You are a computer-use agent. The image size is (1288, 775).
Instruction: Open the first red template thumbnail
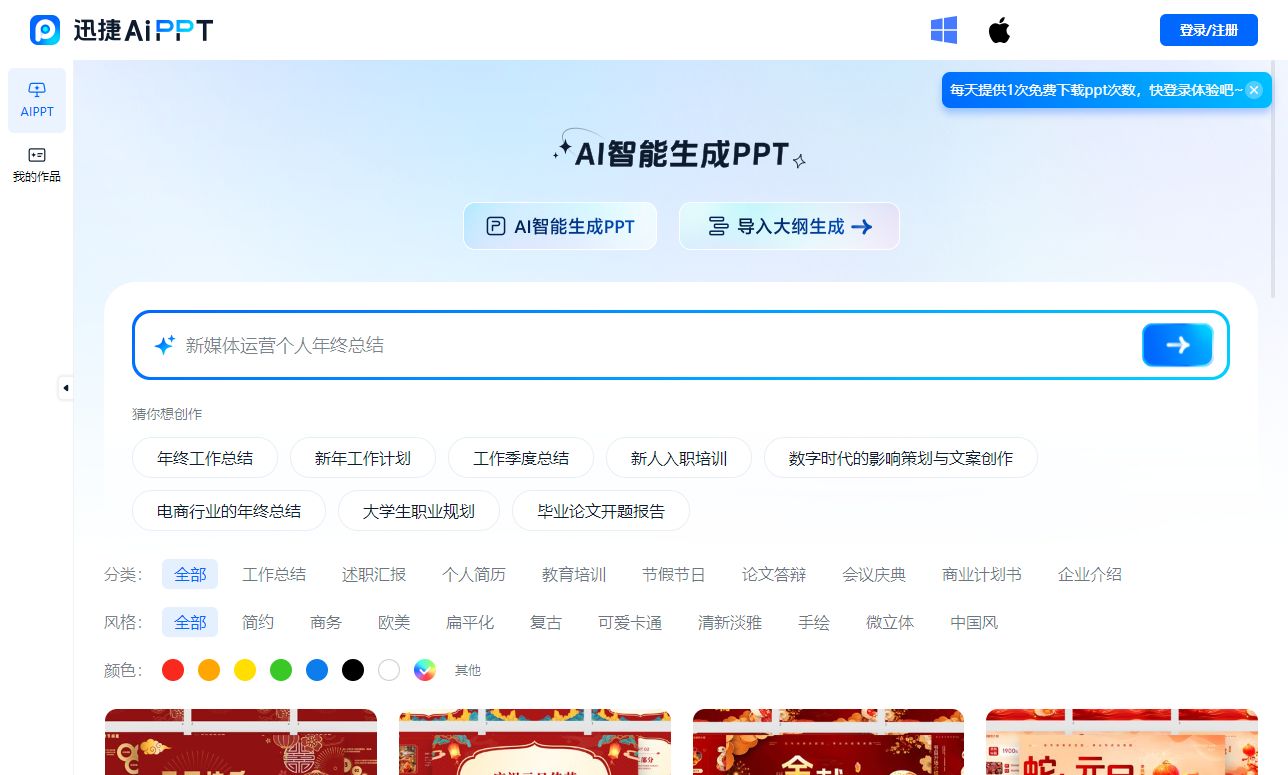(x=241, y=742)
